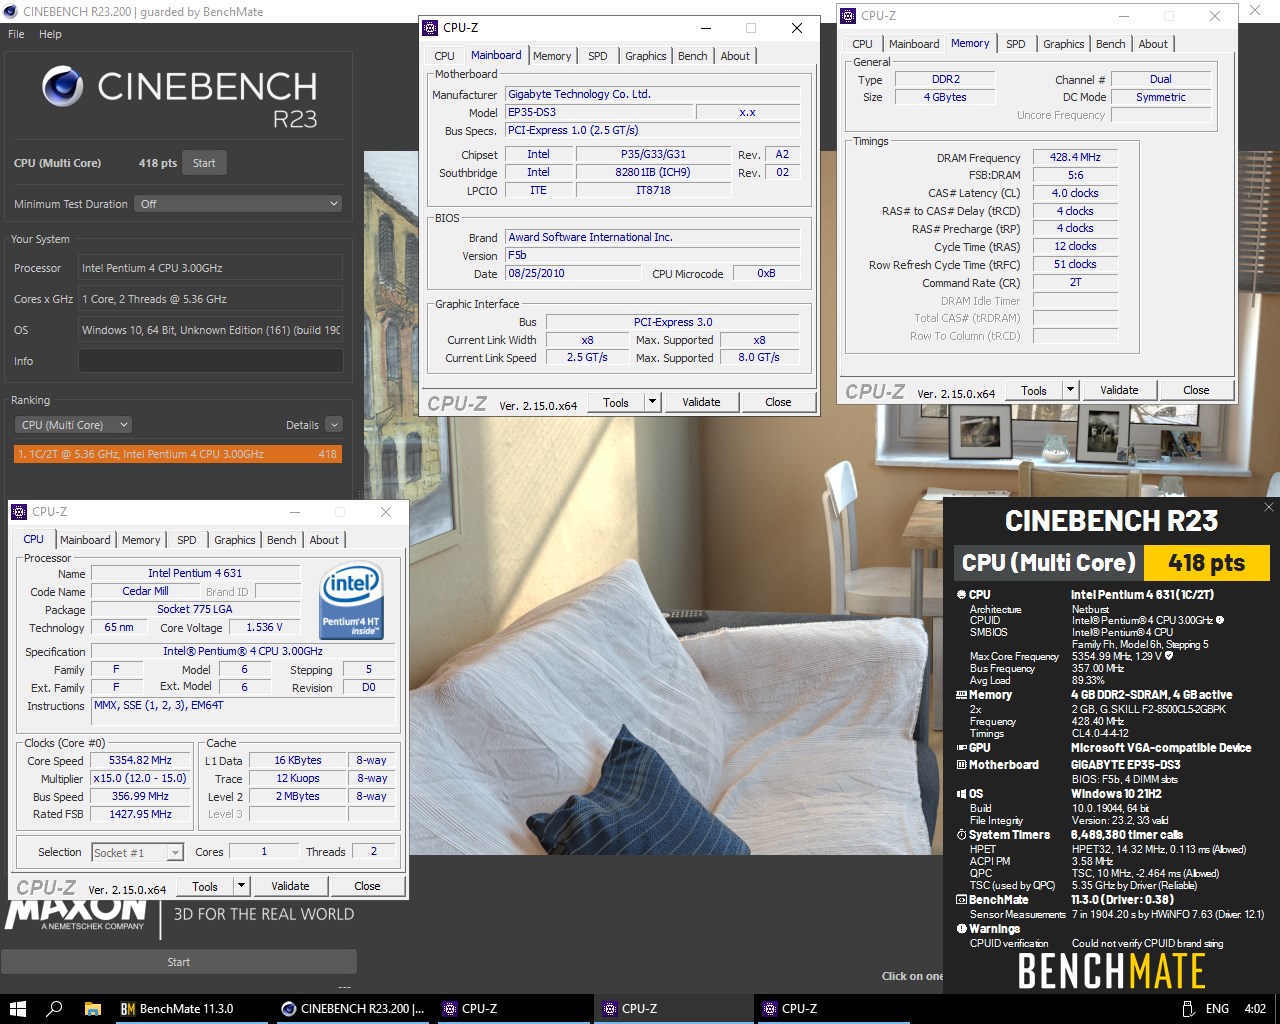This screenshot has height=1024, width=1280.
Task: Click Tools button in top-right CPU-Z window
Action: point(1034,390)
